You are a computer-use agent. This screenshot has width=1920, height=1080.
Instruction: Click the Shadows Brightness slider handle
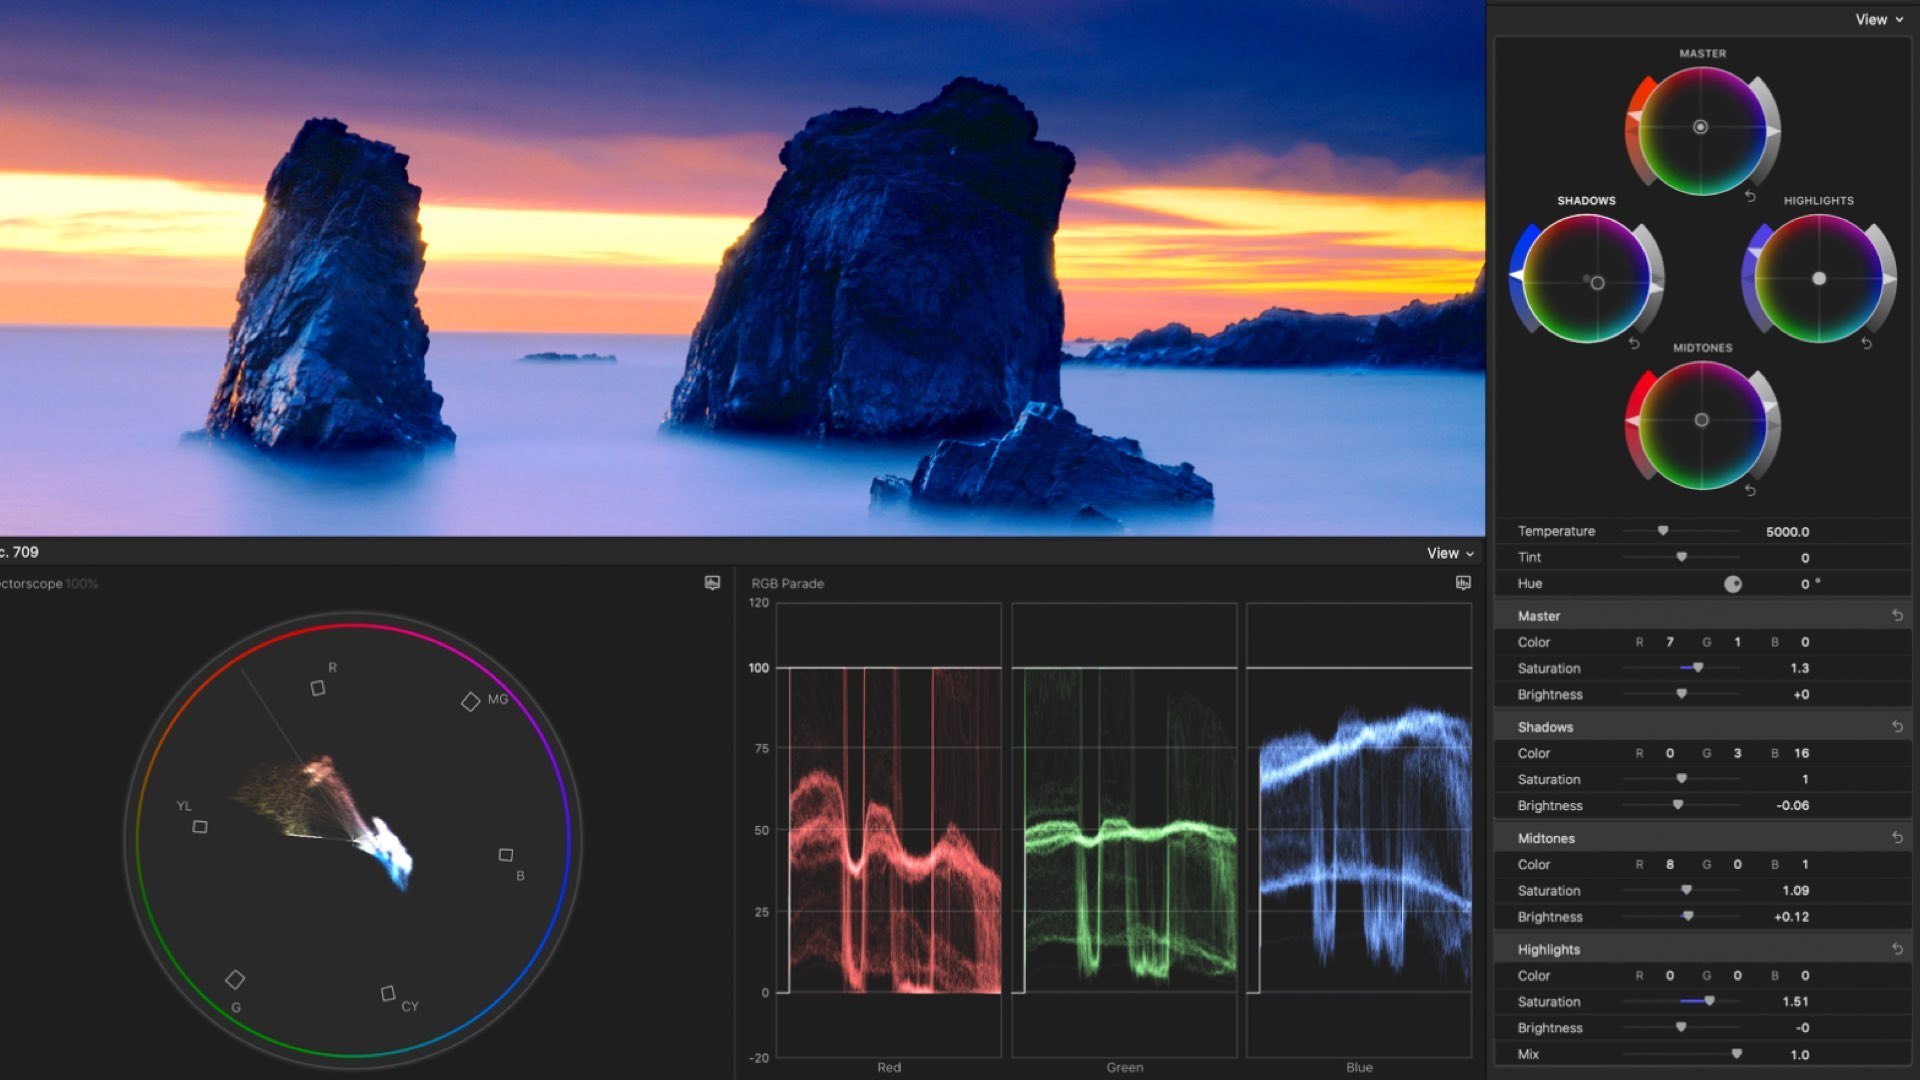pyautogui.click(x=1678, y=805)
